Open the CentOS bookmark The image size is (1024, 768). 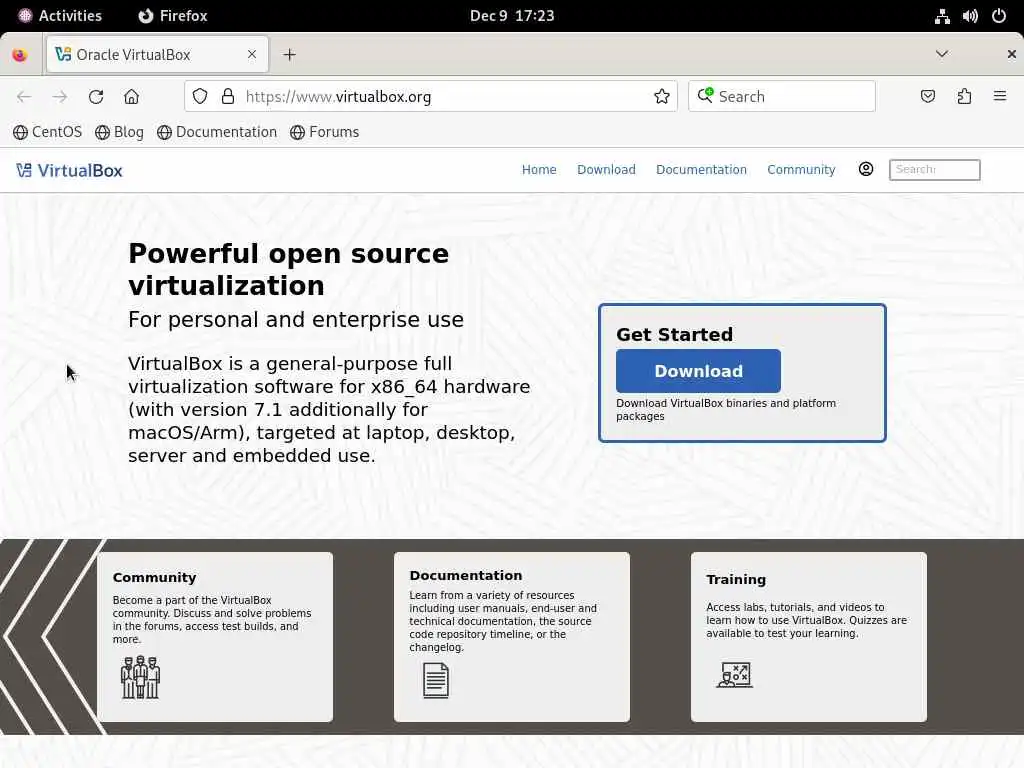point(48,132)
